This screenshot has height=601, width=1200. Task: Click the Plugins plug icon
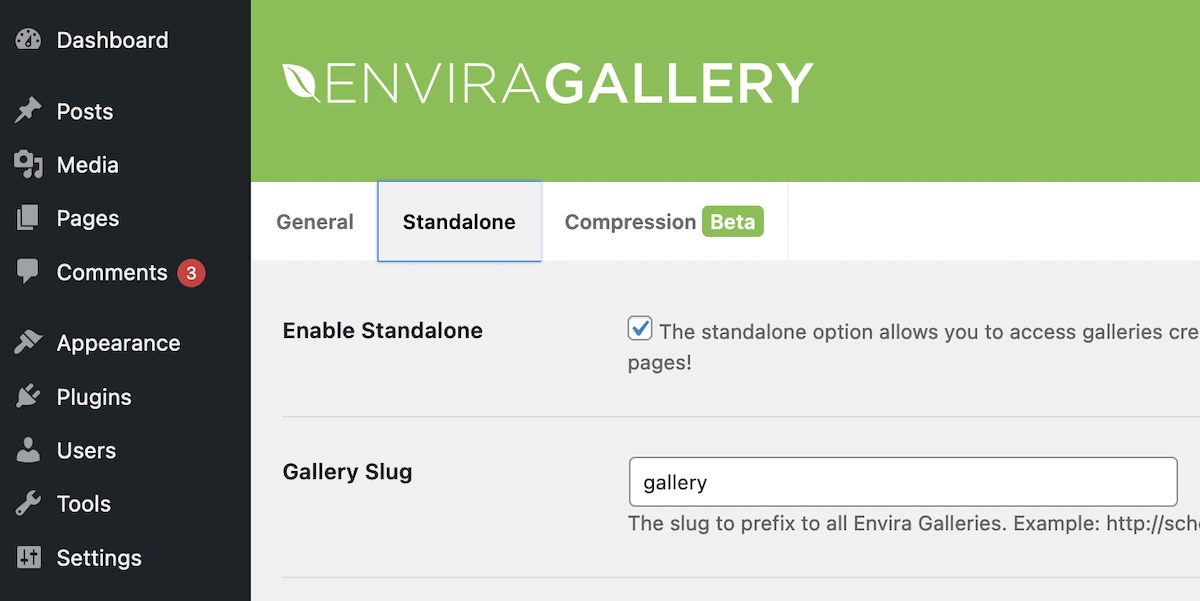tap(29, 397)
